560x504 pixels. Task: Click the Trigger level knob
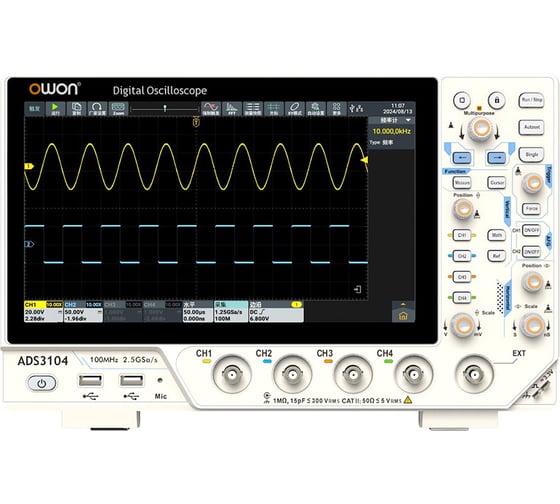[x=533, y=183]
